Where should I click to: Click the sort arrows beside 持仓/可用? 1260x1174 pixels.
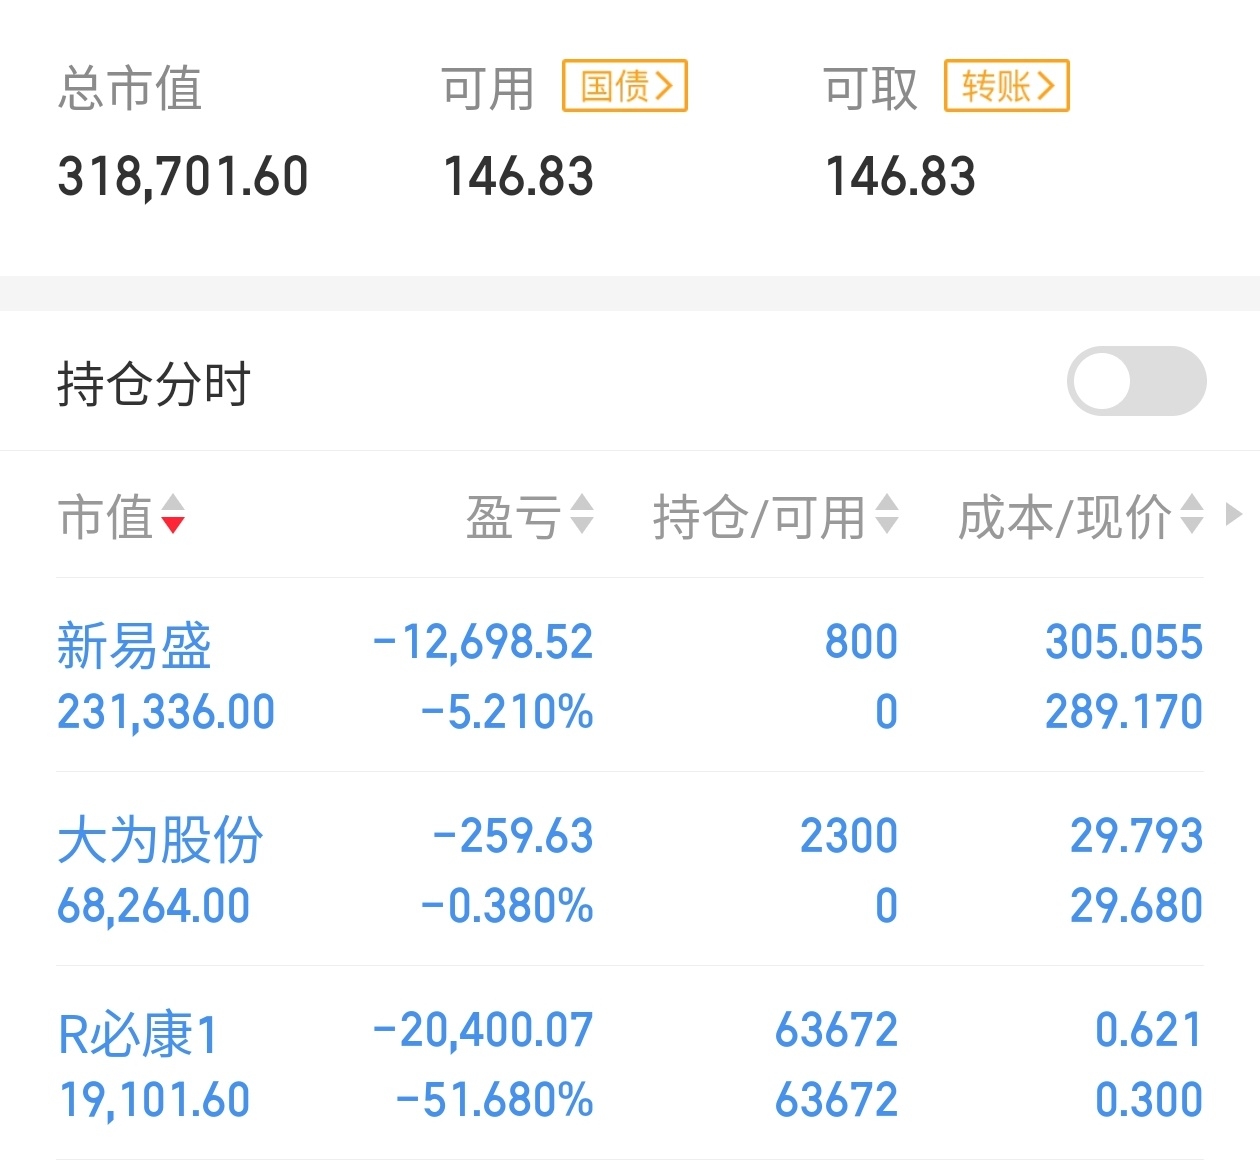pyautogui.click(x=887, y=515)
